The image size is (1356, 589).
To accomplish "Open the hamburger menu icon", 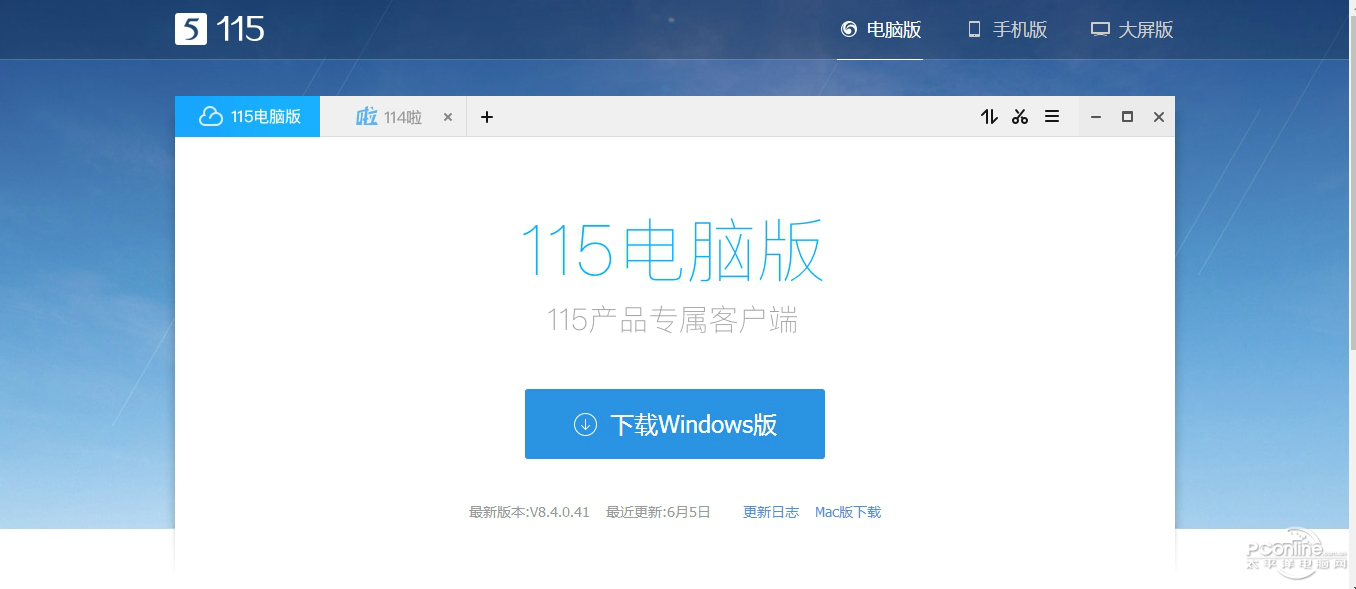I will [1052, 117].
